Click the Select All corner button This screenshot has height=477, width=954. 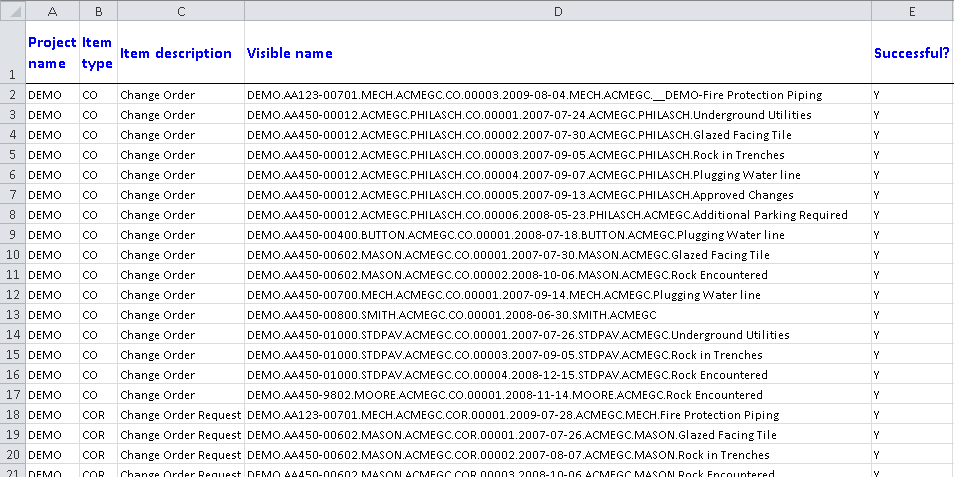12,10
